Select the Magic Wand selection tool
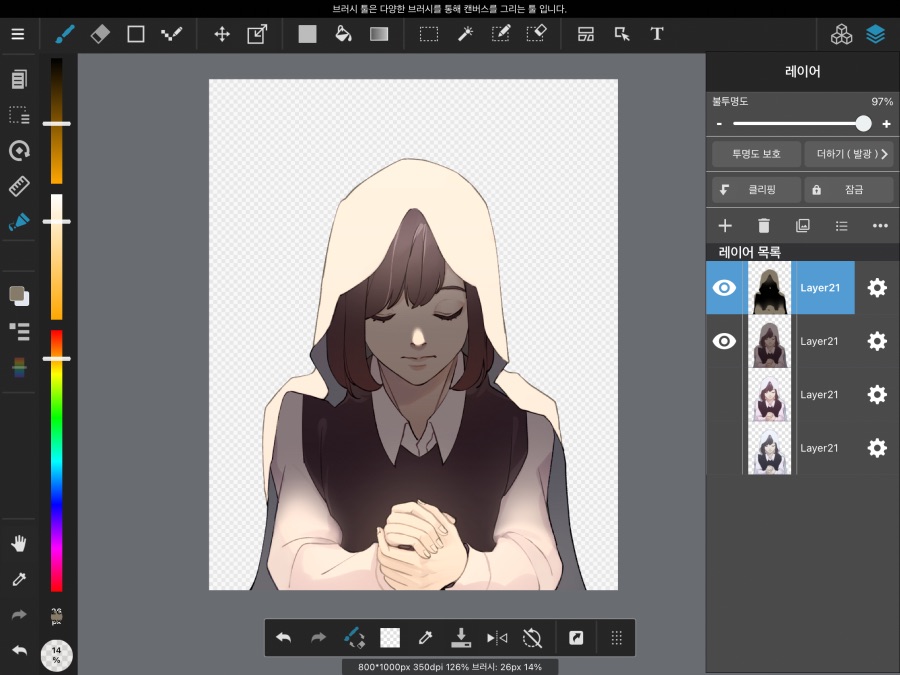This screenshot has width=900, height=675. pos(464,33)
